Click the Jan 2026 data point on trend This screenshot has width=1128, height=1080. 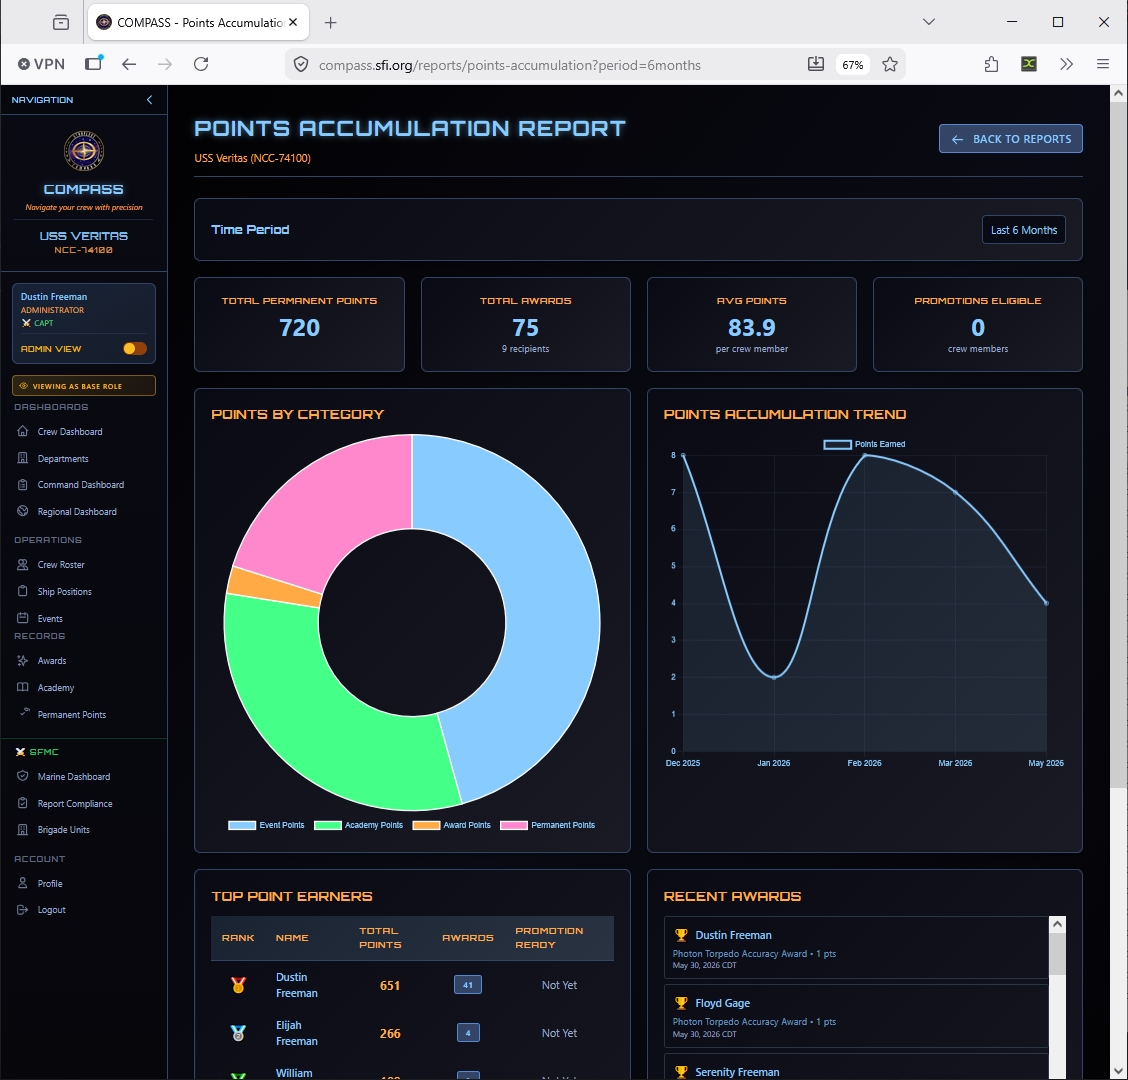[774, 677]
